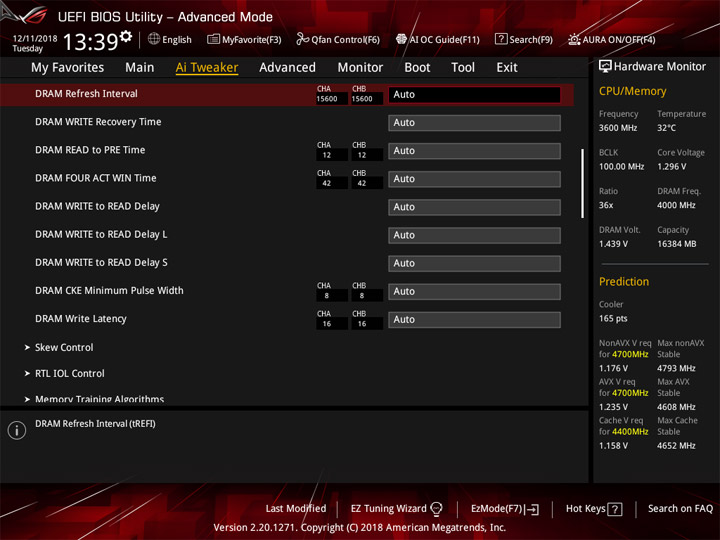This screenshot has width=720, height=540.
Task: Open Search(F9) tool
Action: coord(523,39)
